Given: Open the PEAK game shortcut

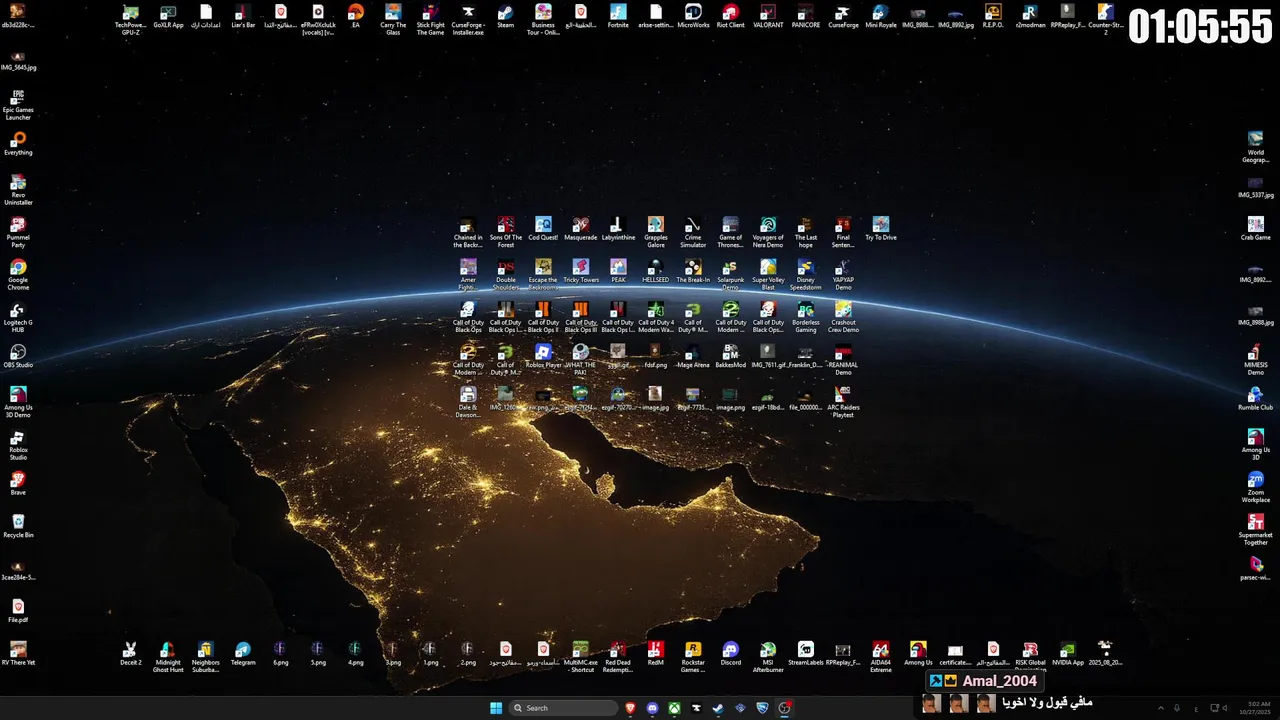Looking at the screenshot, I should 618,270.
